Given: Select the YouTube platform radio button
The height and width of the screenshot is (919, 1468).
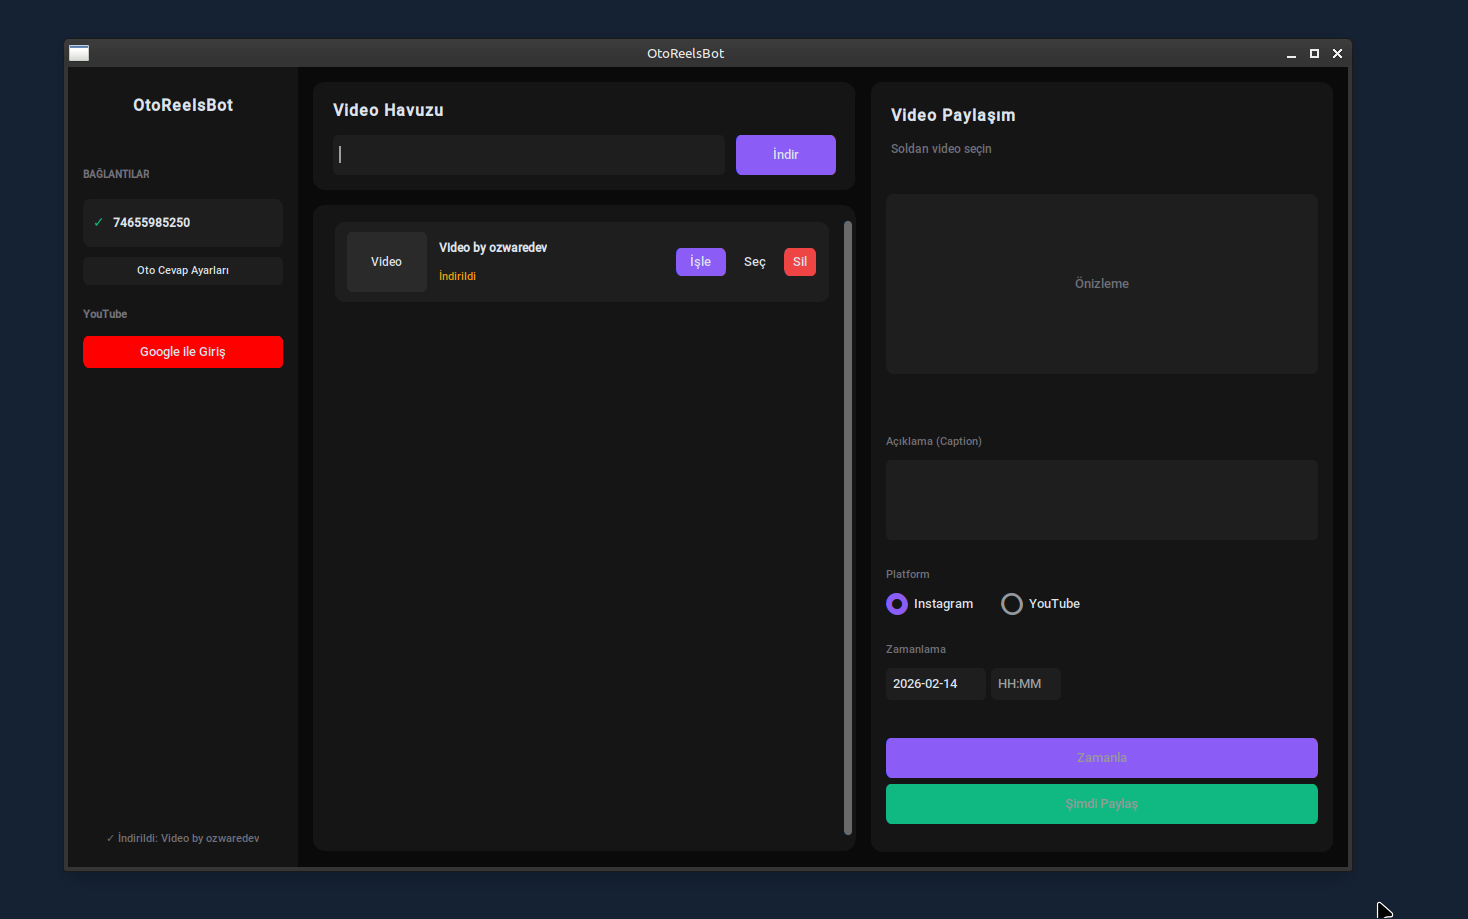Looking at the screenshot, I should (1012, 604).
